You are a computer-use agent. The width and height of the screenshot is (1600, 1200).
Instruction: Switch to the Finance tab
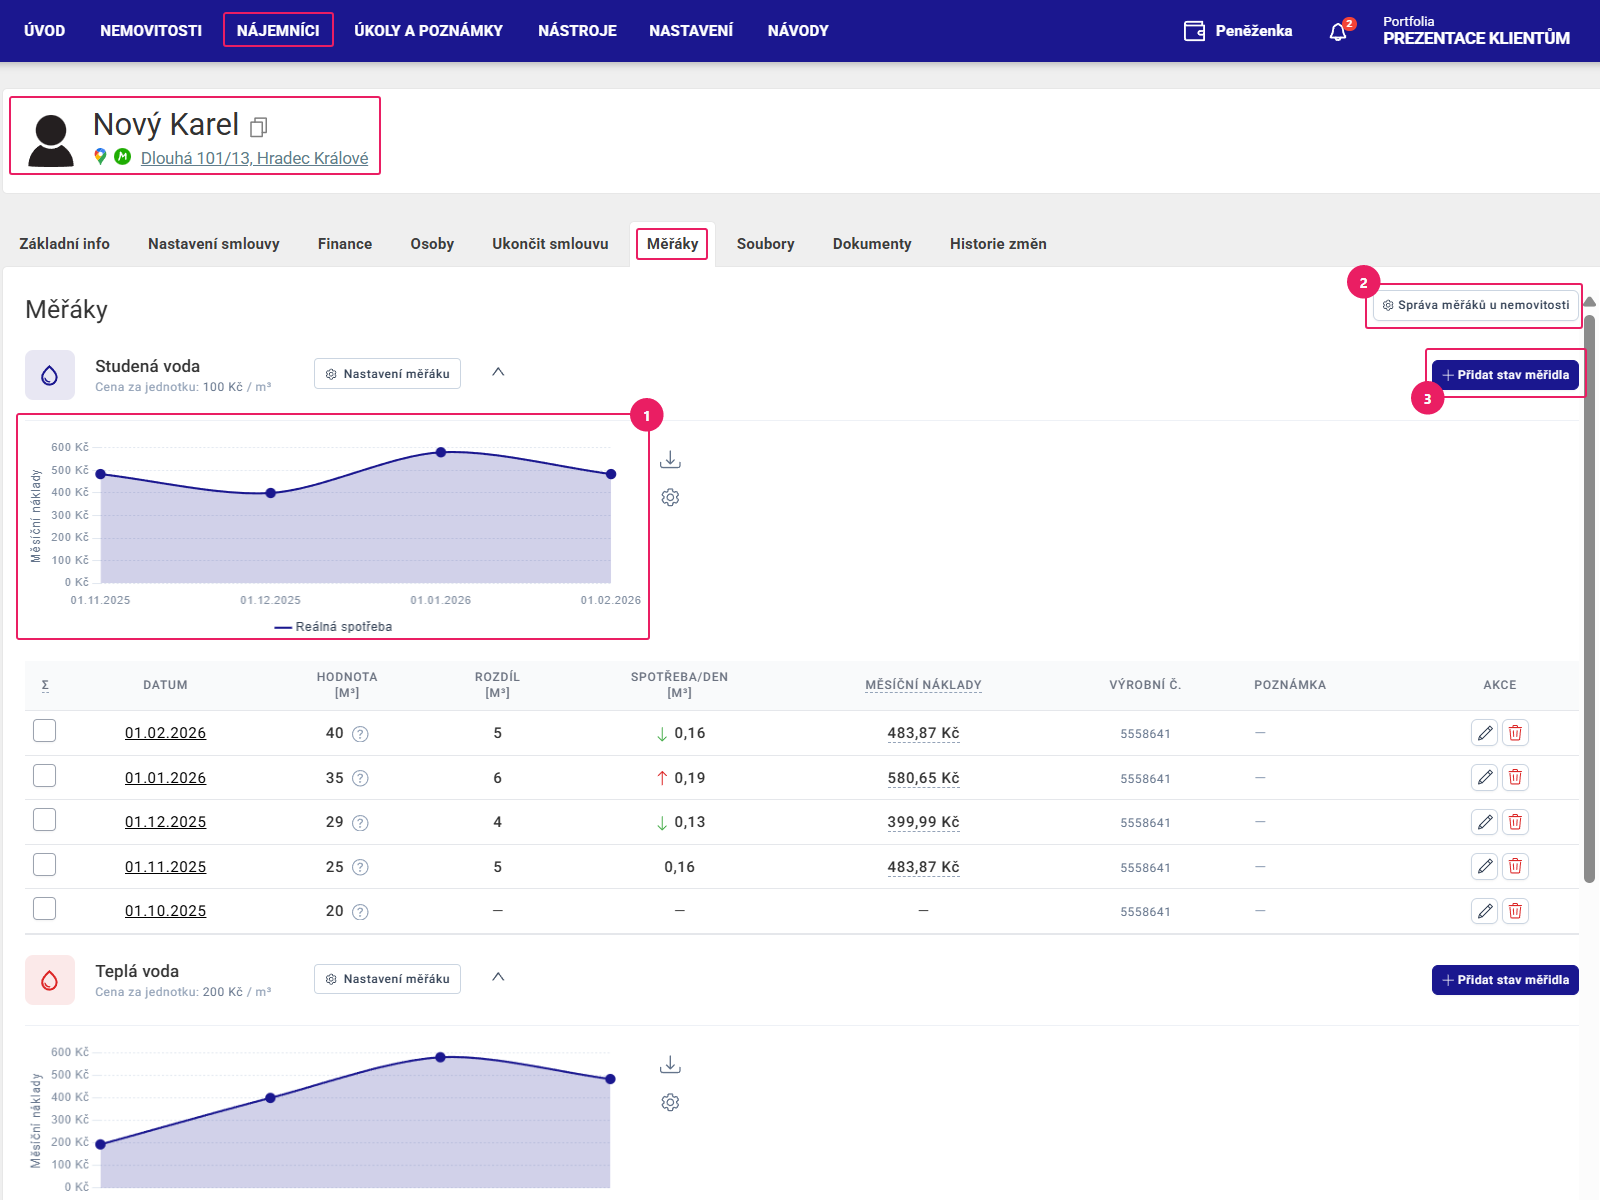tap(345, 244)
